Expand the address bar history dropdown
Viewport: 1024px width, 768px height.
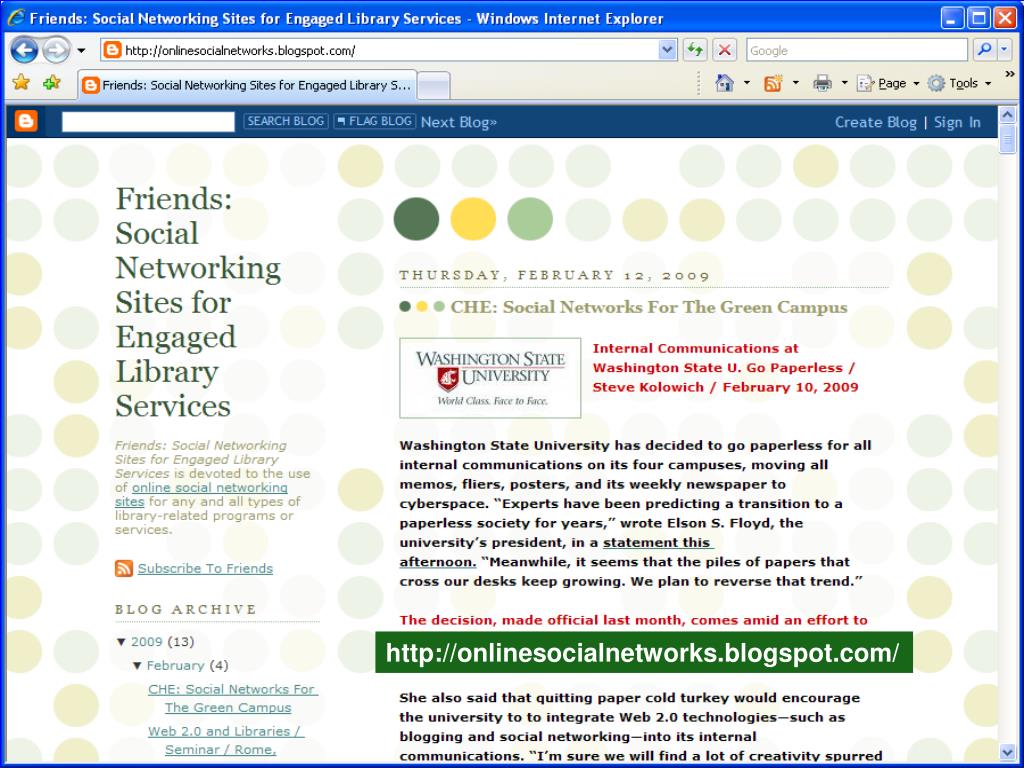(x=667, y=50)
